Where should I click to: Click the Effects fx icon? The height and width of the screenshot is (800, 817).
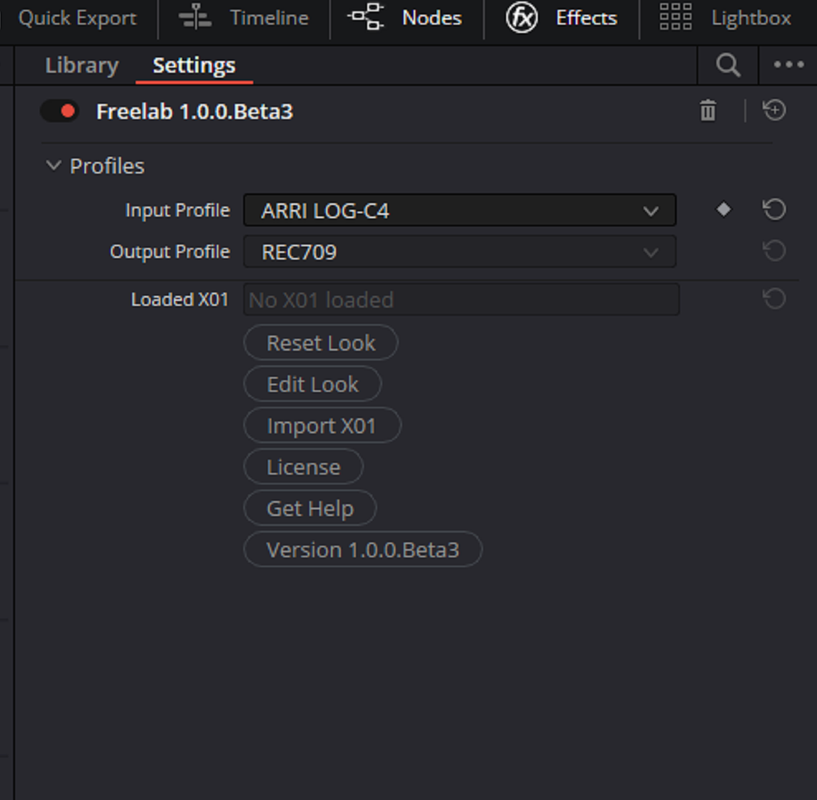(522, 18)
